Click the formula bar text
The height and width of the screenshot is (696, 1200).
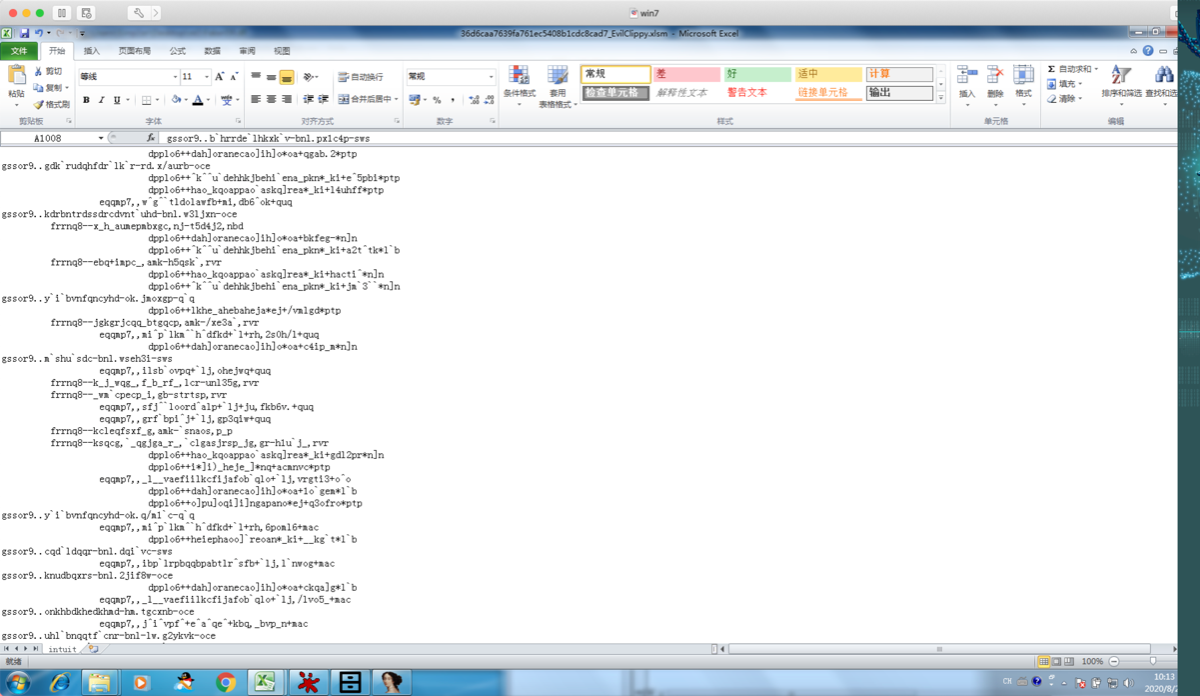(x=269, y=138)
